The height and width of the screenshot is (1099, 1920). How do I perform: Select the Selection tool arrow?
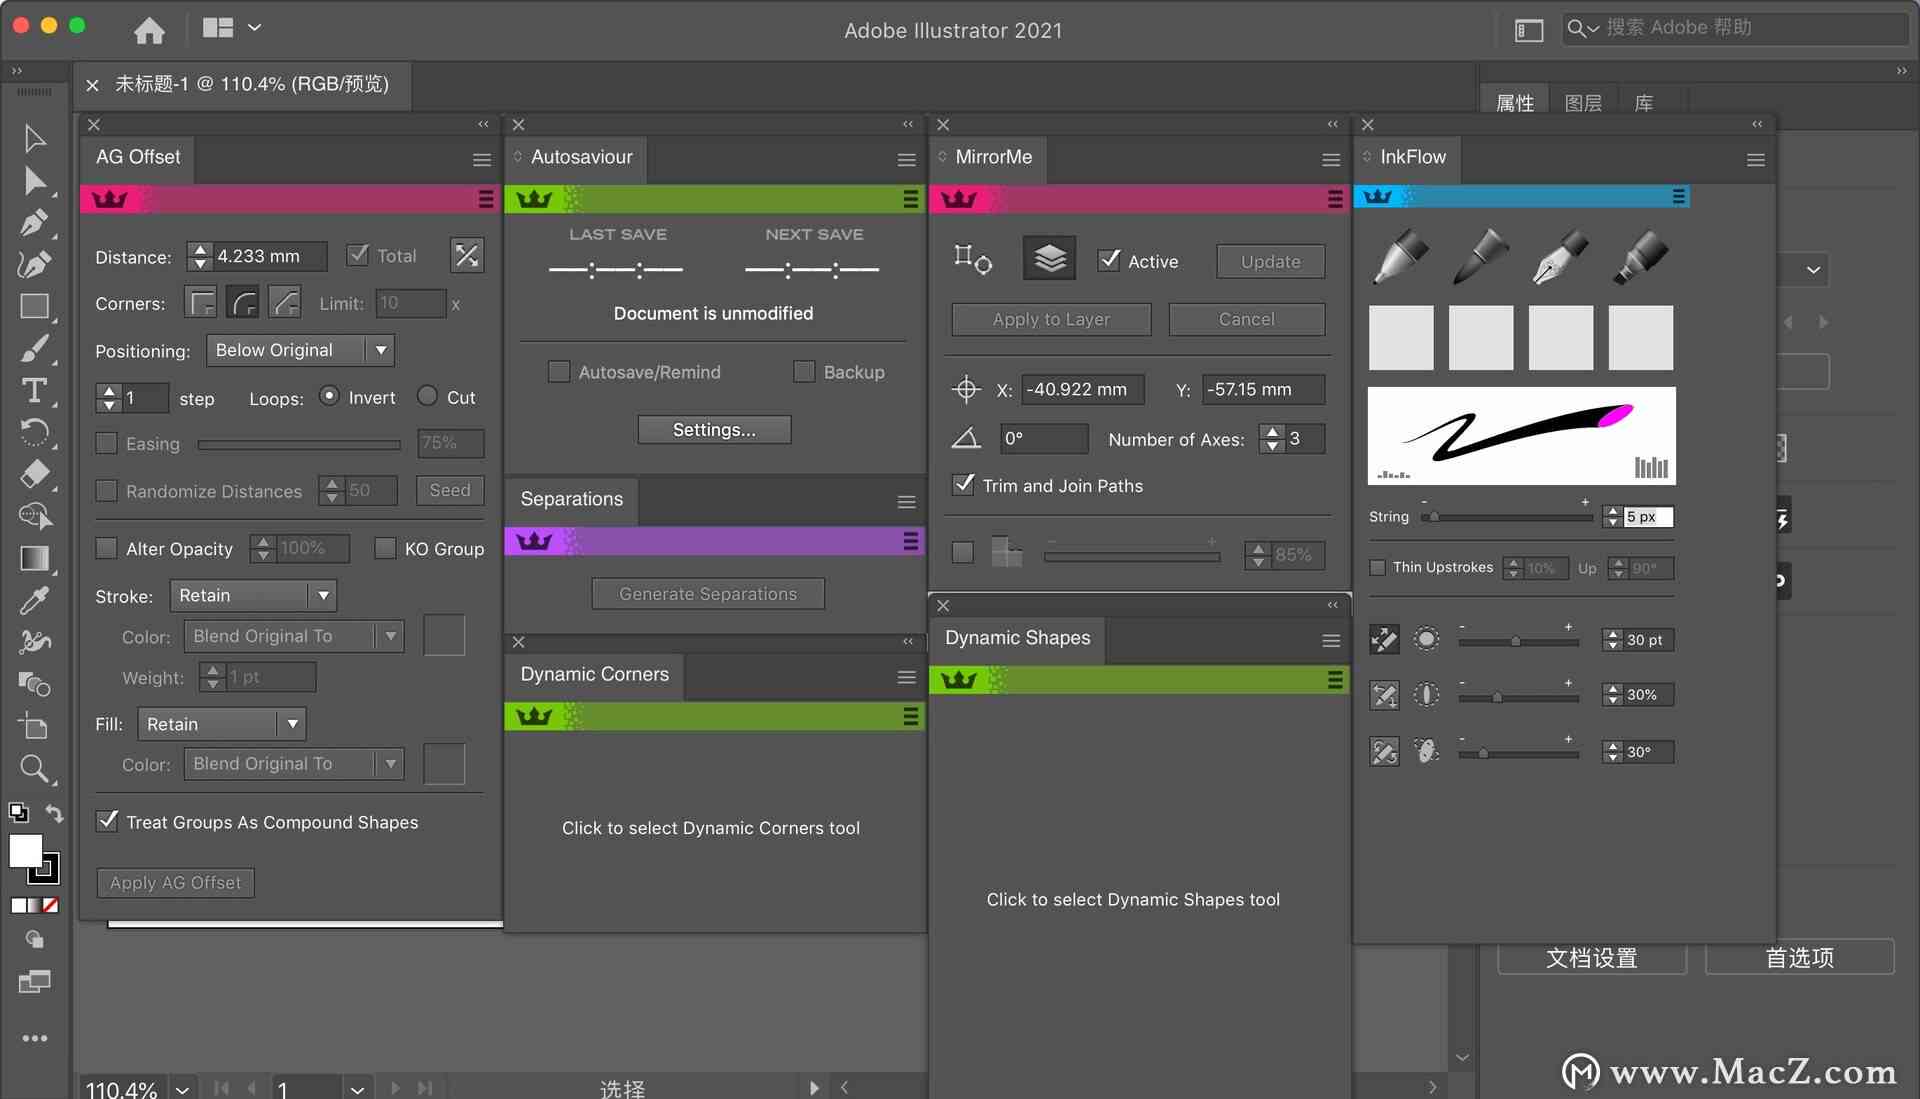coord(35,138)
